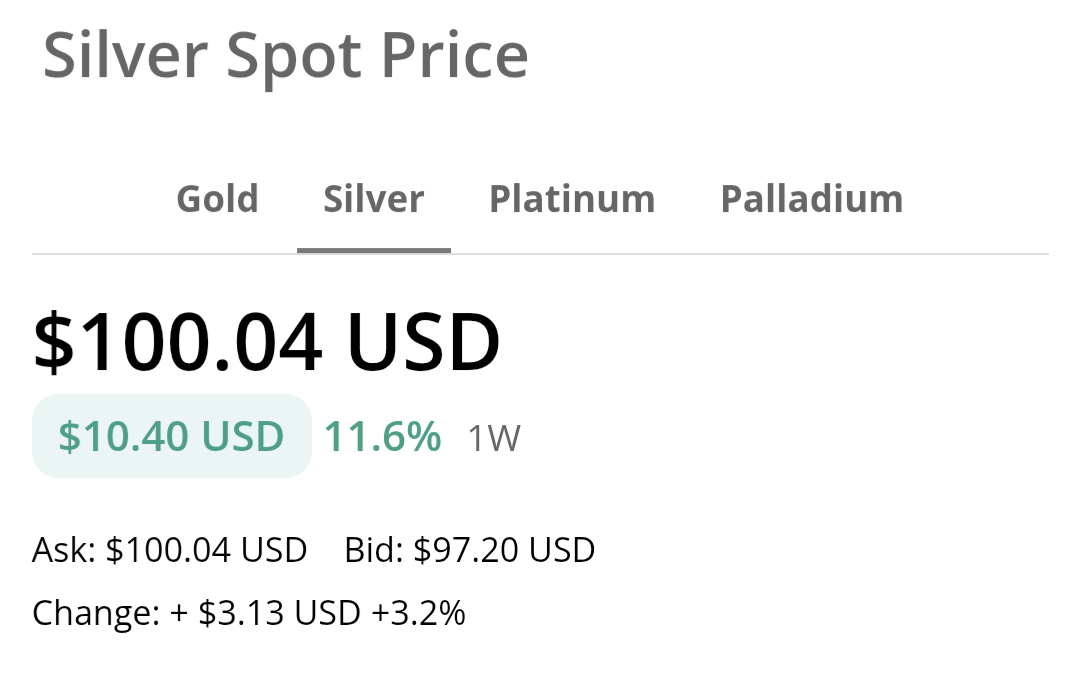Click the "Ask:" label
The height and width of the screenshot is (674, 1080).
pos(64,550)
